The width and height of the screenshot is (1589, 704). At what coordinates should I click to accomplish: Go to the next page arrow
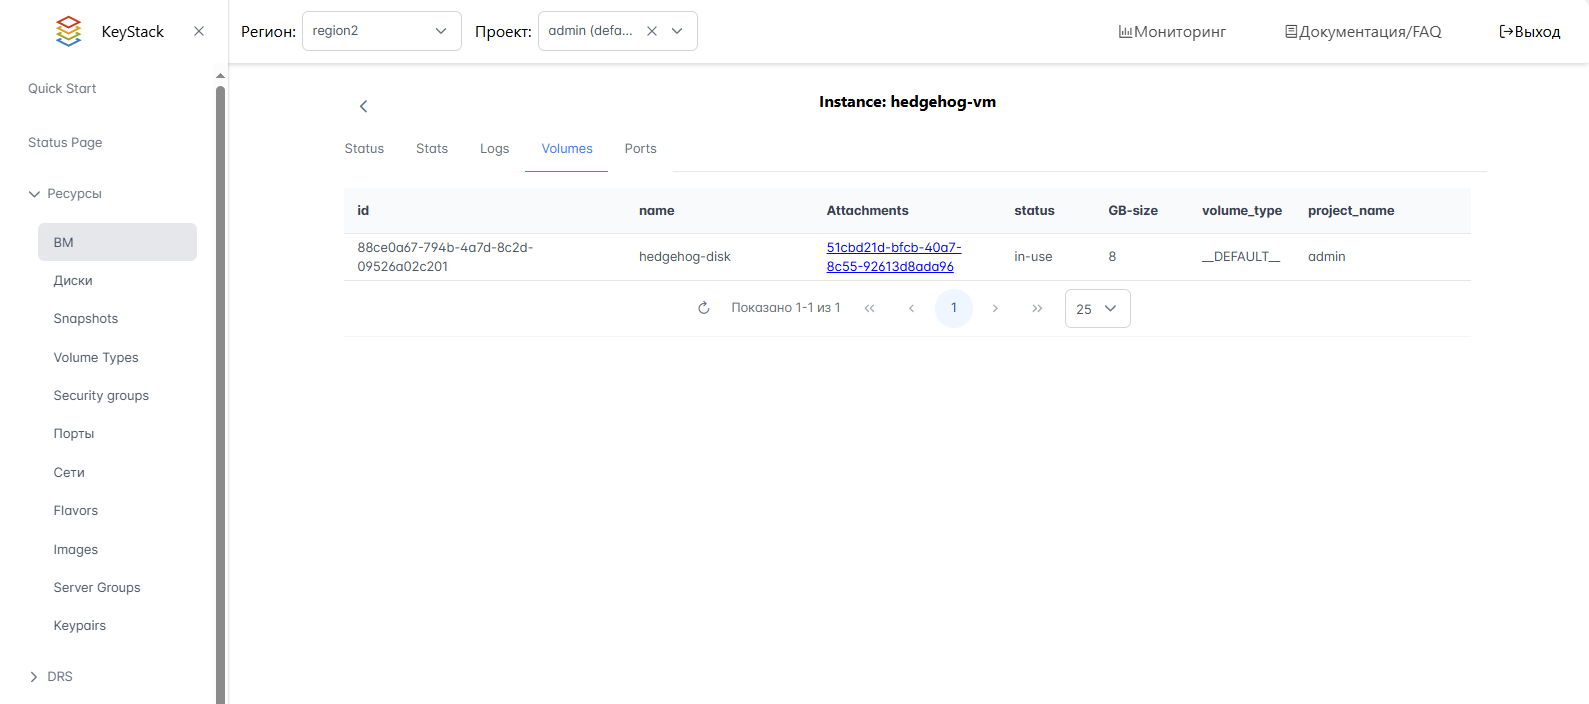(x=995, y=308)
